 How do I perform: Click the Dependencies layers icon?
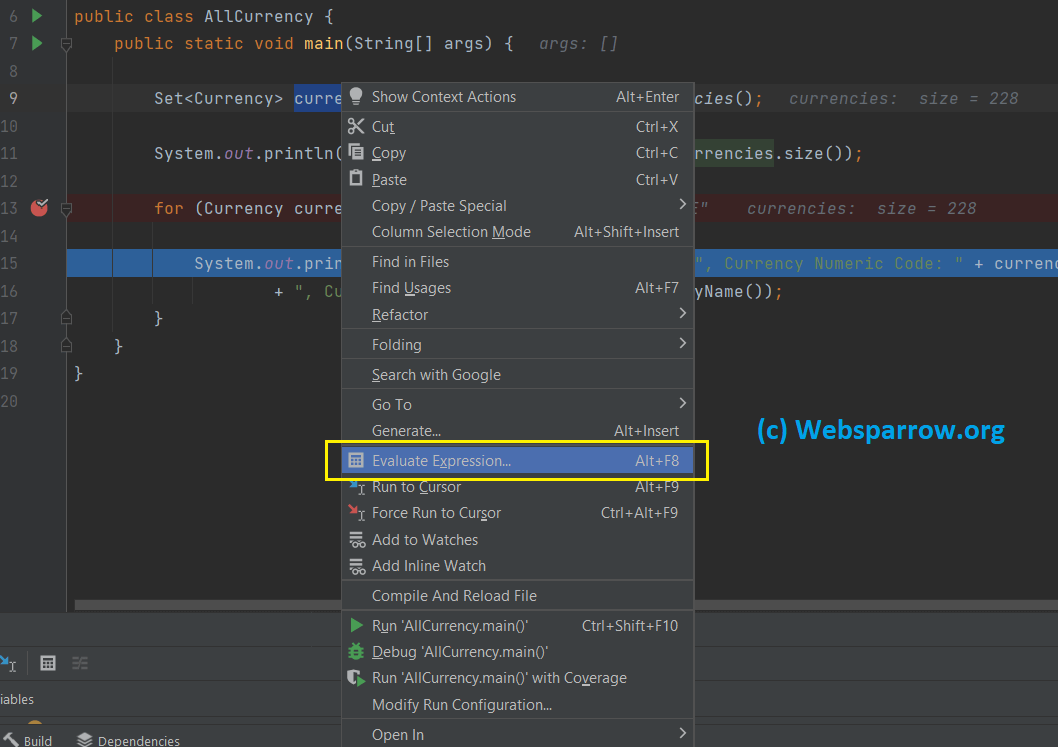click(x=83, y=740)
